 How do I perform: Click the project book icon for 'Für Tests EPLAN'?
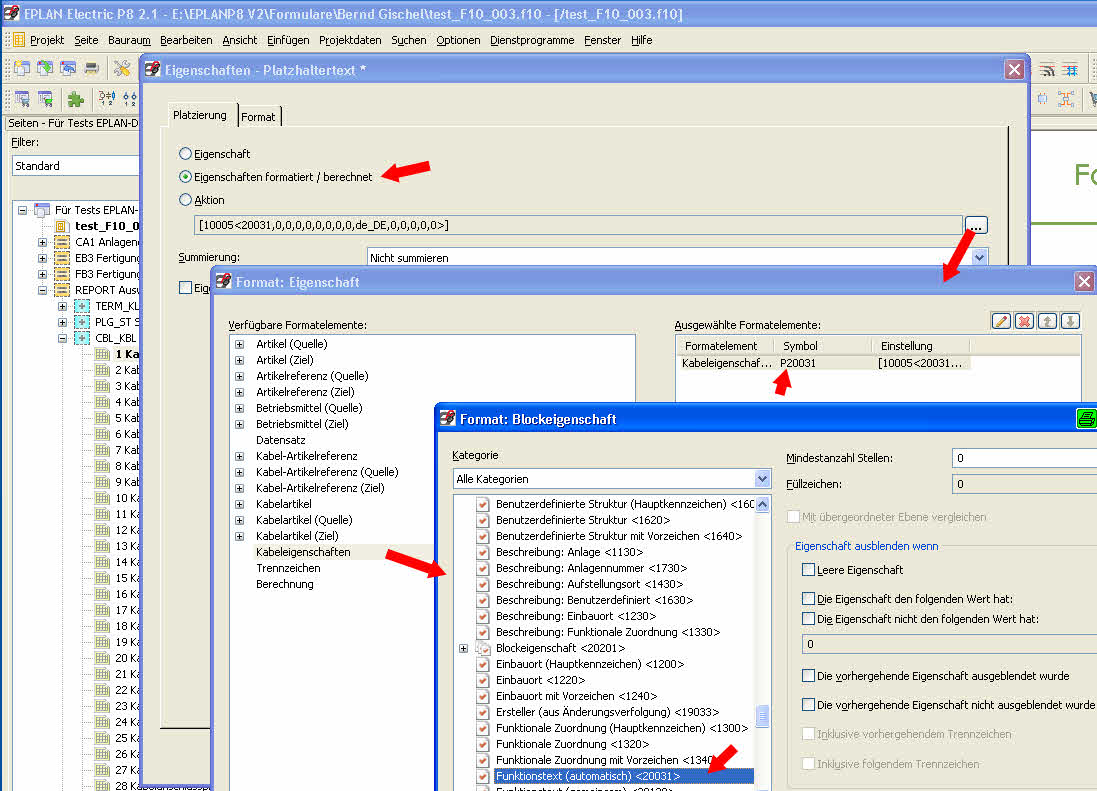tap(42, 210)
